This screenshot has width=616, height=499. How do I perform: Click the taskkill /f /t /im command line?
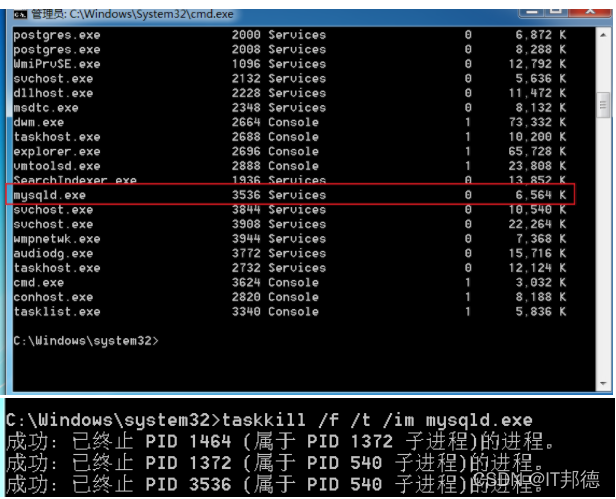click(269, 420)
